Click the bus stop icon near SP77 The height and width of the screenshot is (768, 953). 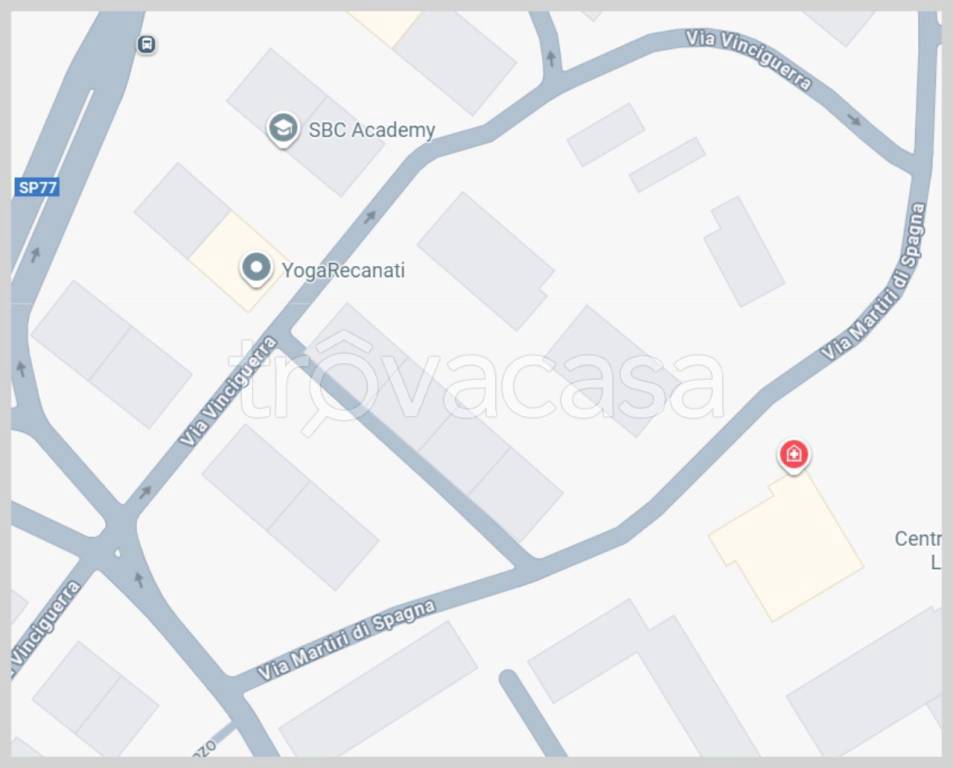(x=146, y=44)
